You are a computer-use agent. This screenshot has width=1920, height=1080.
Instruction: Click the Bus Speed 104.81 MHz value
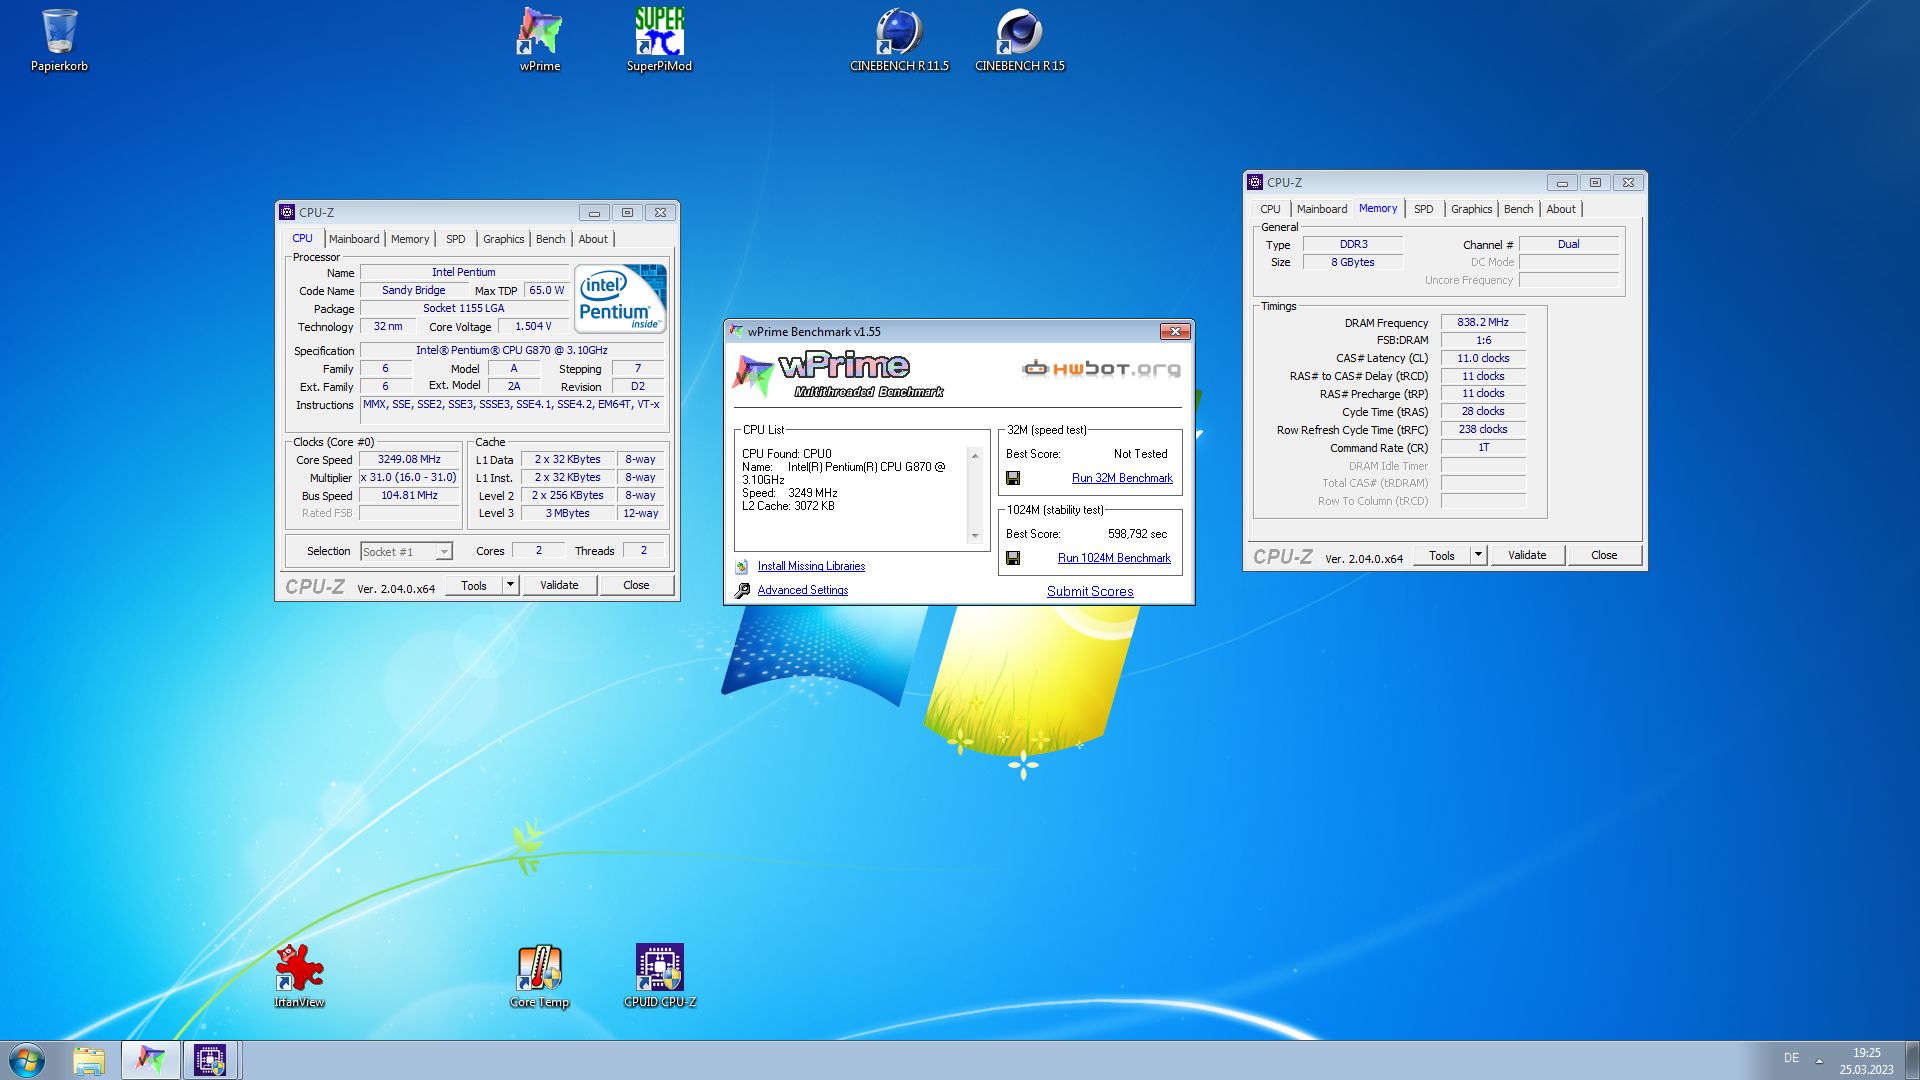409,495
